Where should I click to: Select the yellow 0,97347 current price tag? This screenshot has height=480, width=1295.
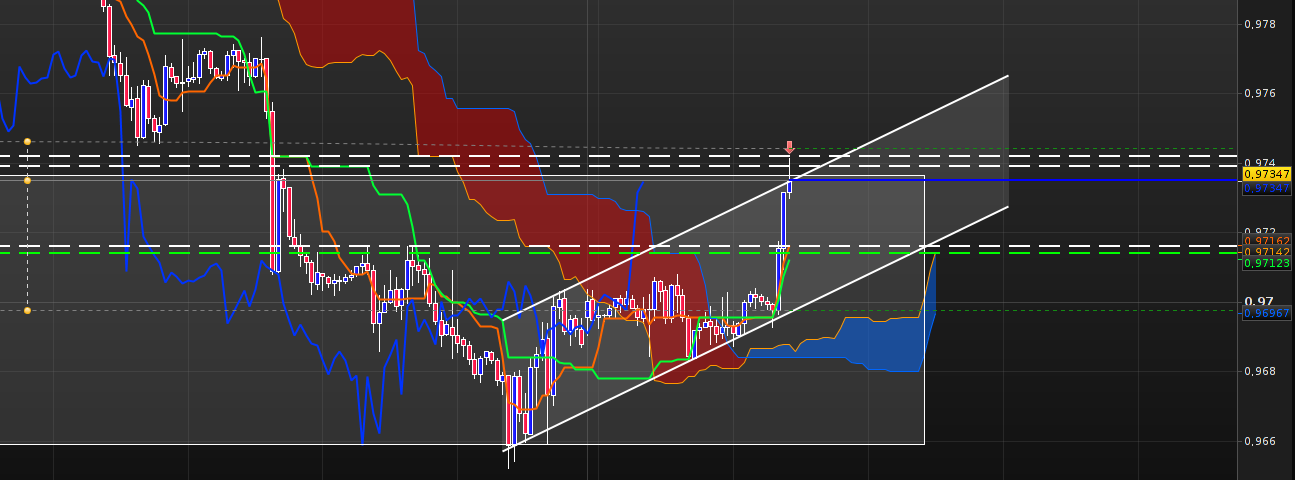tap(1266, 174)
